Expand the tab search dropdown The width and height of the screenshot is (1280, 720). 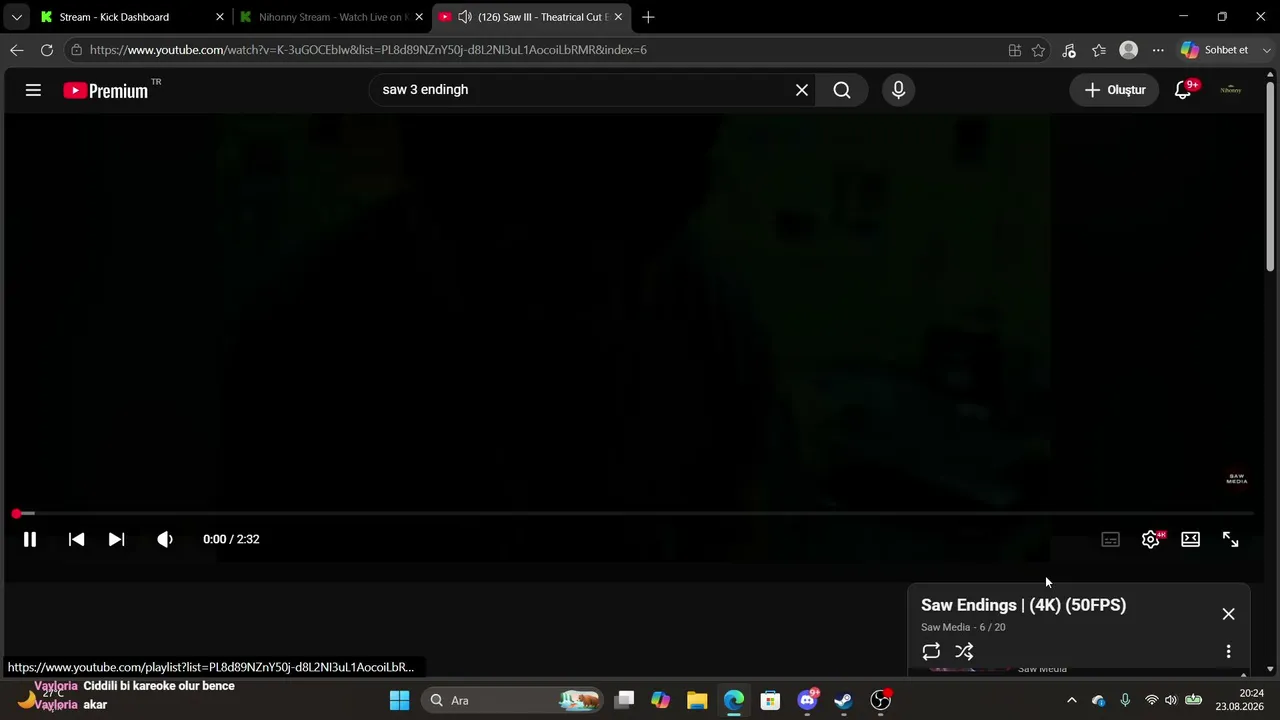pyautogui.click(x=16, y=17)
